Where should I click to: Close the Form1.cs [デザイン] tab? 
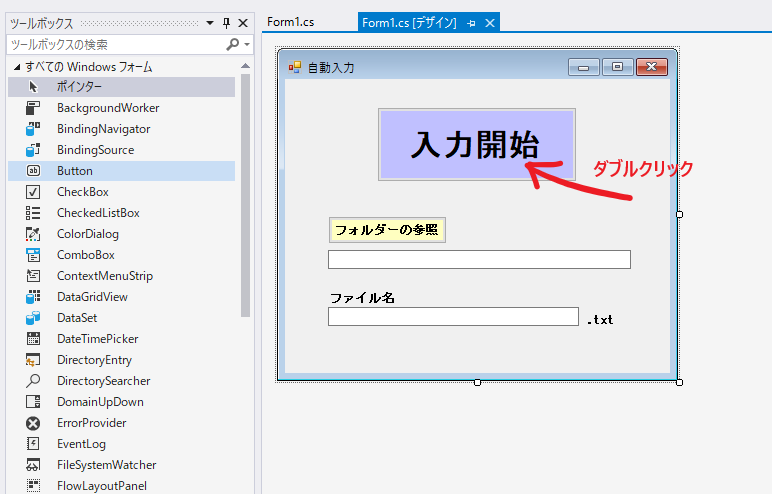490,23
